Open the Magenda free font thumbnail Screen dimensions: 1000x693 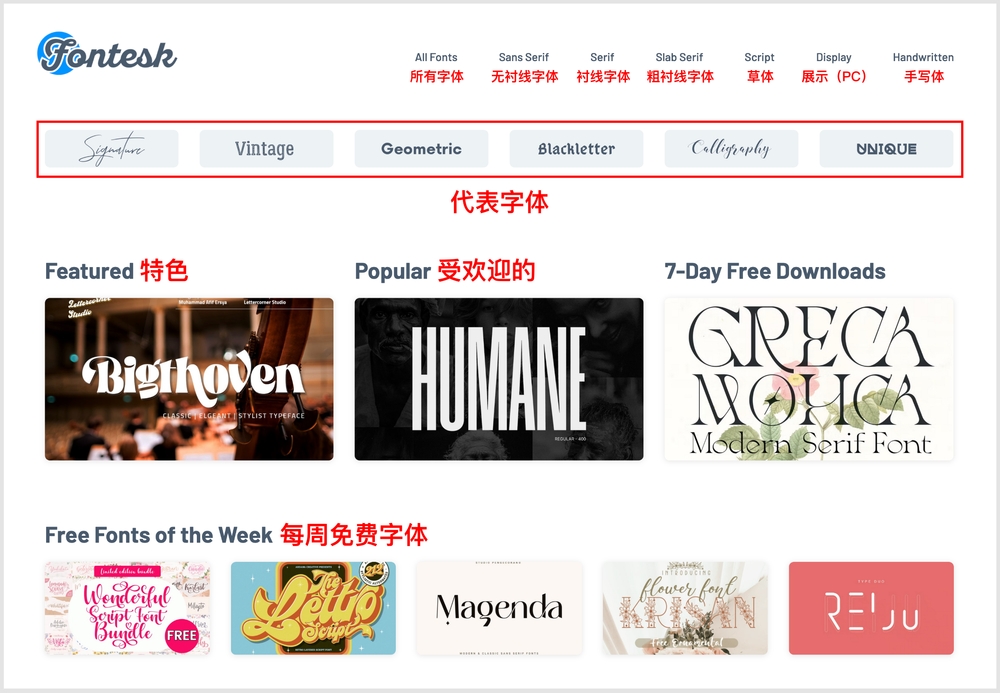(x=499, y=608)
